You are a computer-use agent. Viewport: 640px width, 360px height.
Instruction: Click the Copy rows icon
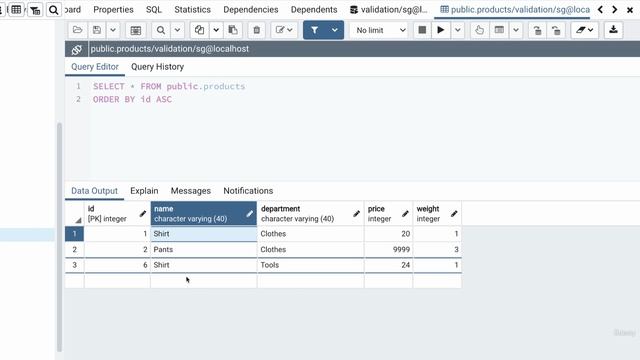pyautogui.click(x=199, y=30)
